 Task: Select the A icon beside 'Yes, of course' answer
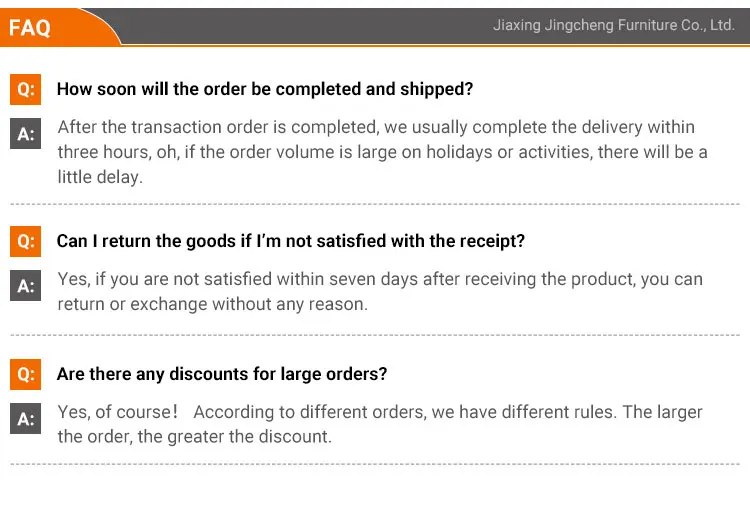point(25,419)
